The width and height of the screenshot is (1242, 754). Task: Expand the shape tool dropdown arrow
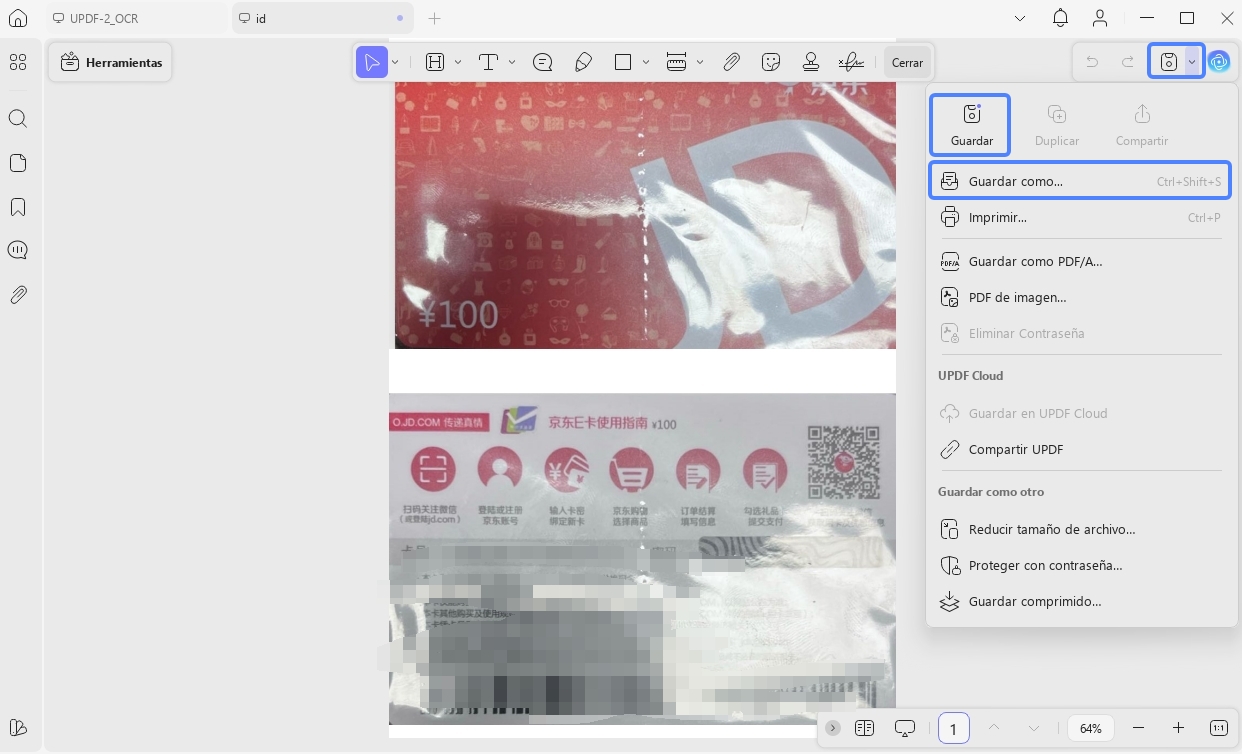646,62
